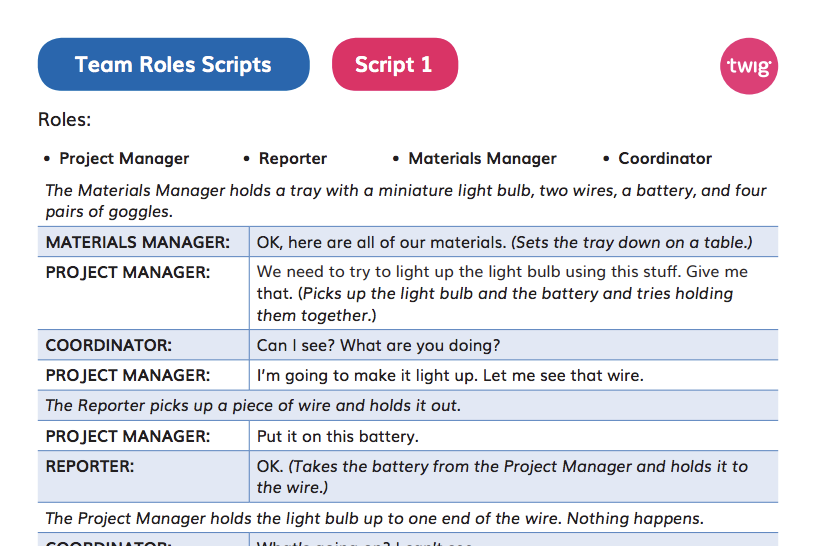Click the Roles: heading text
This screenshot has width=816, height=546.
[x=65, y=120]
